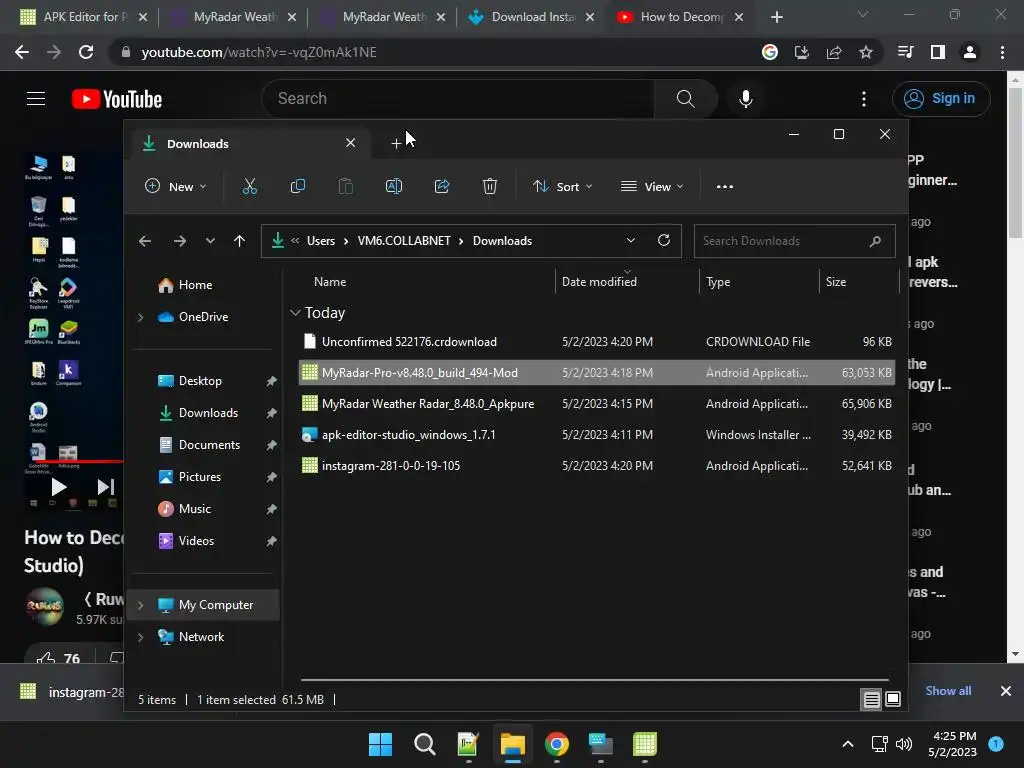Select MyRadar-Pro-v8.48.0_build_494-Mod file
The width and height of the screenshot is (1024, 768).
point(596,373)
